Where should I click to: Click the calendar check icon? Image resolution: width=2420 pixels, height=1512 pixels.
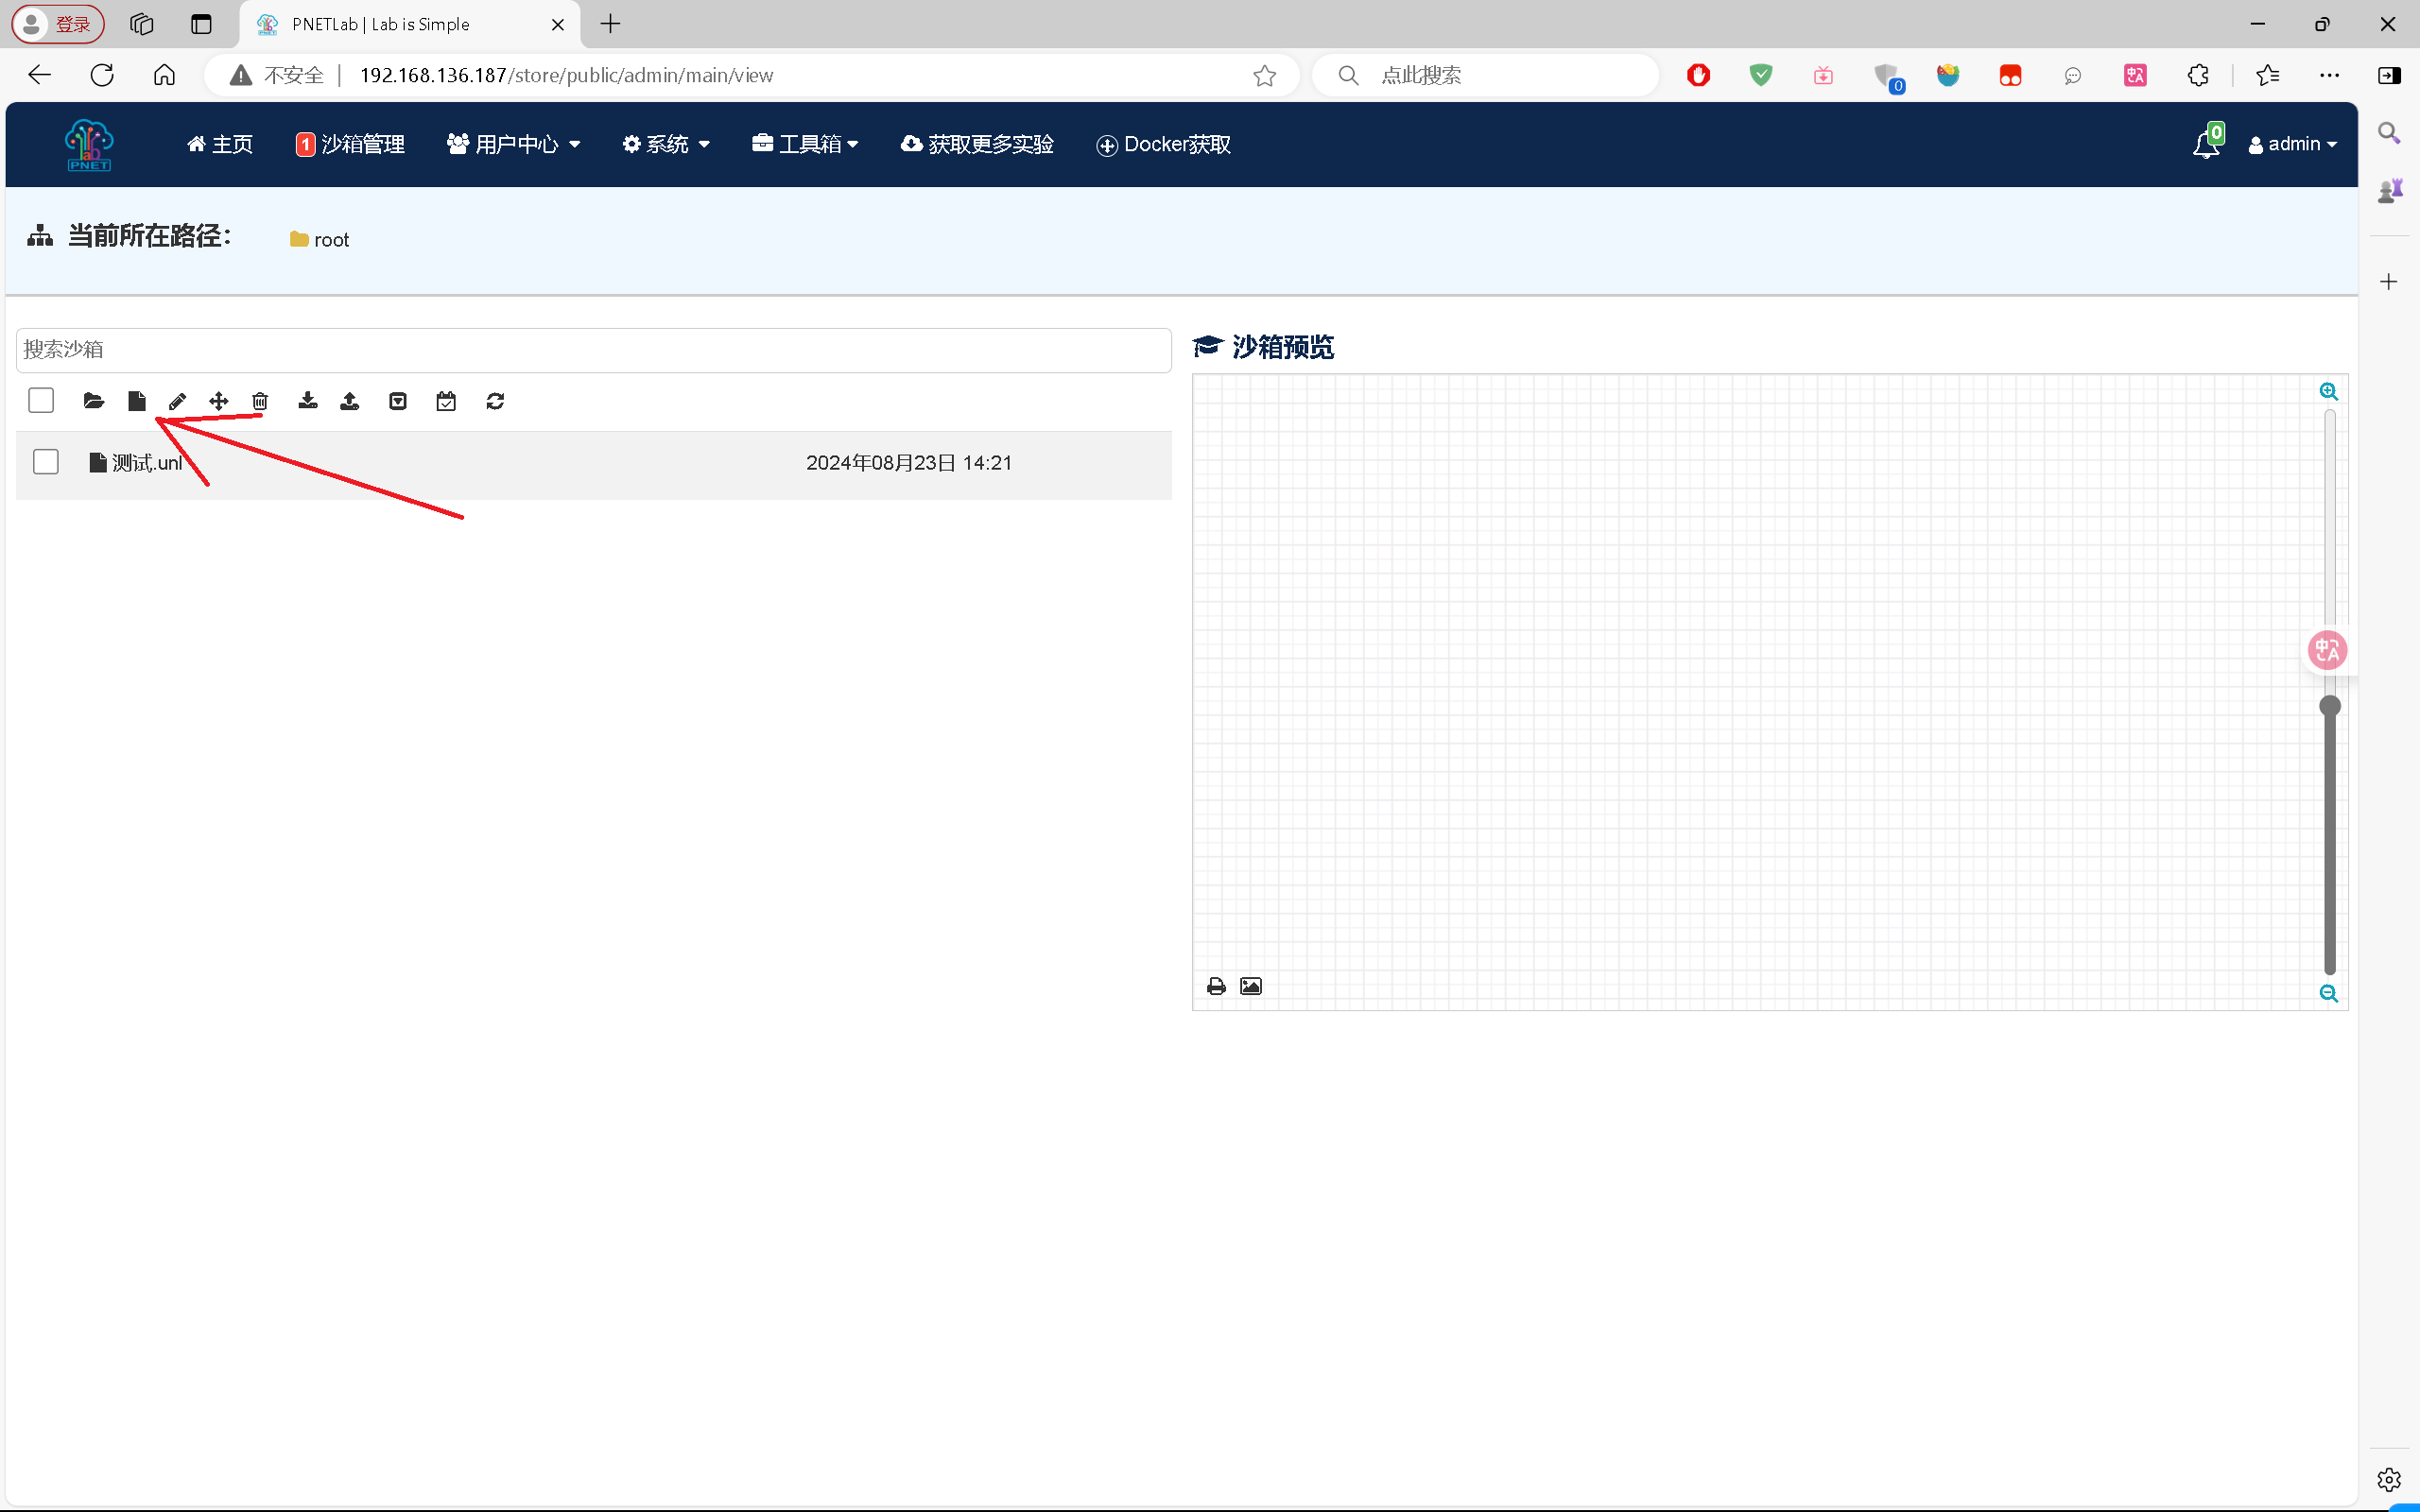coord(446,401)
